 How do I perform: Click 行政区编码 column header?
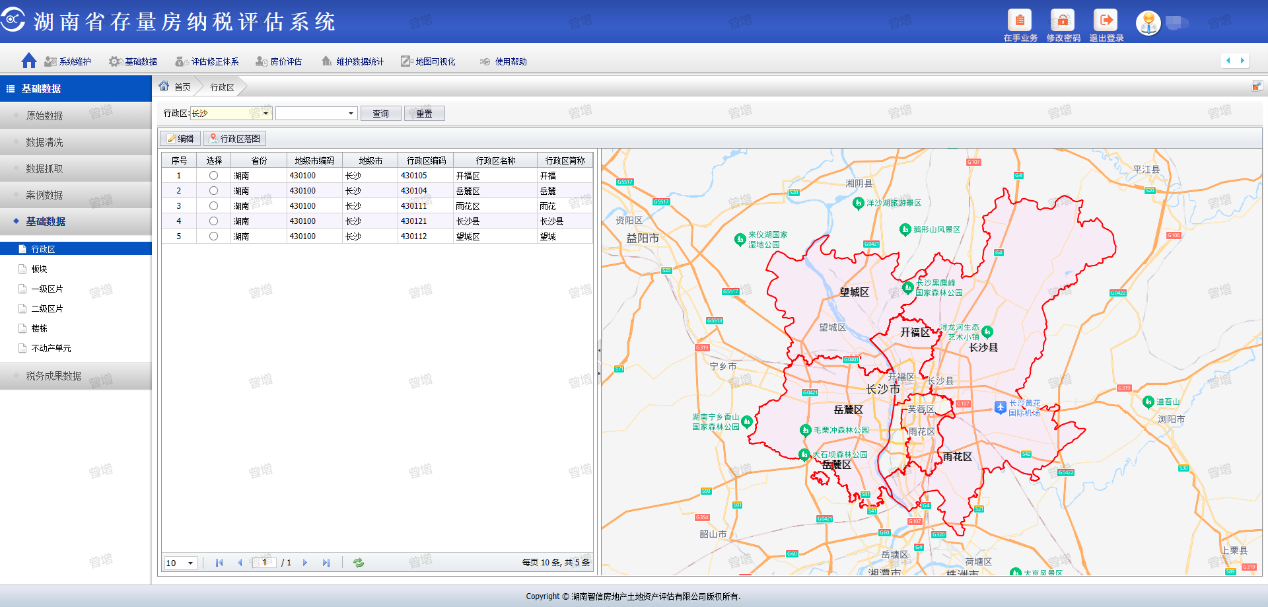426,160
